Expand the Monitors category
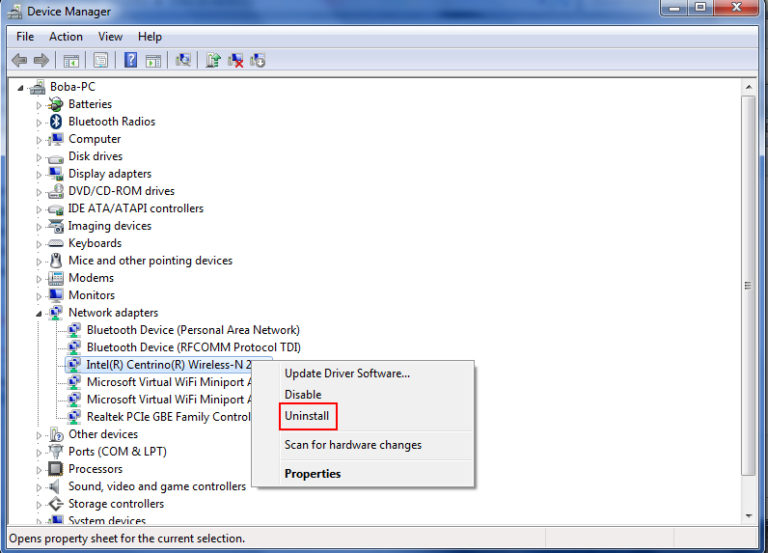Image resolution: width=768 pixels, height=553 pixels. (39, 296)
